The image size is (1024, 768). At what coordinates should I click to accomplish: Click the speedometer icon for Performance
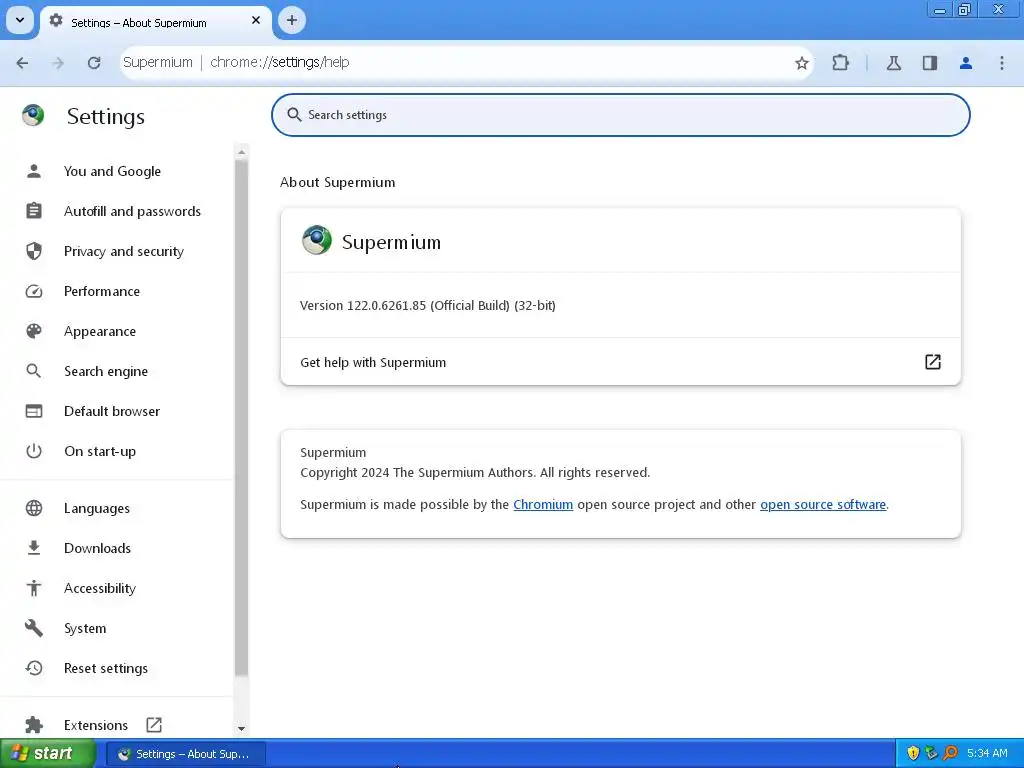click(x=34, y=291)
